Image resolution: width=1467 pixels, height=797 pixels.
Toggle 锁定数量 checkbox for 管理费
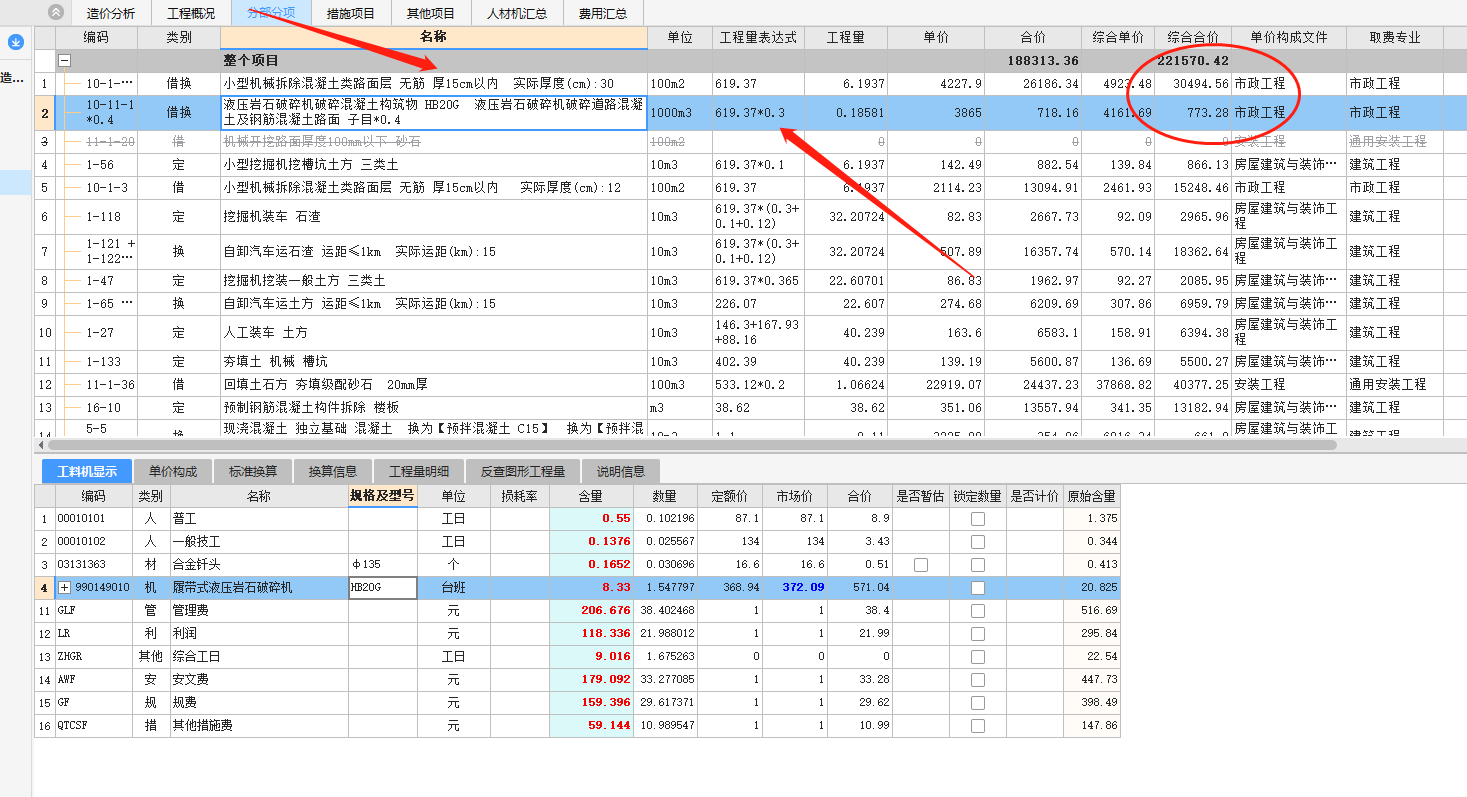[x=978, y=611]
